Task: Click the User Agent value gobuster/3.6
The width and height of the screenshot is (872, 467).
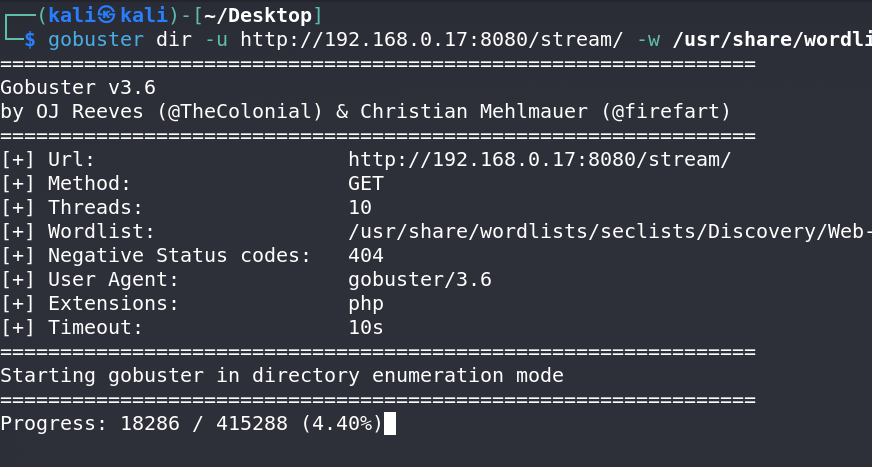Action: point(420,279)
